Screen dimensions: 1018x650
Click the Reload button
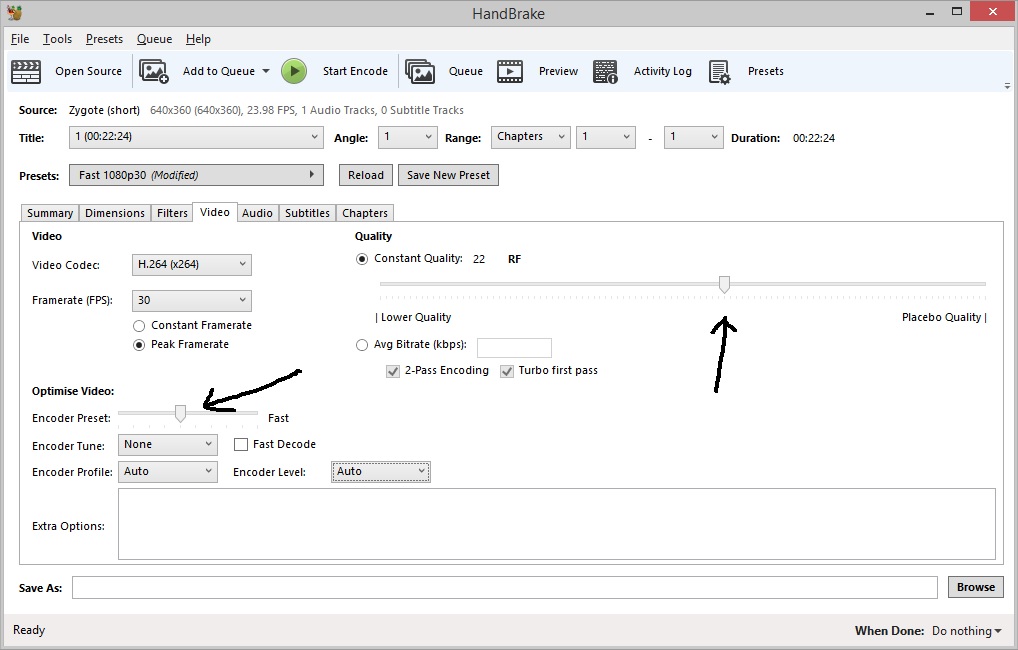click(366, 175)
